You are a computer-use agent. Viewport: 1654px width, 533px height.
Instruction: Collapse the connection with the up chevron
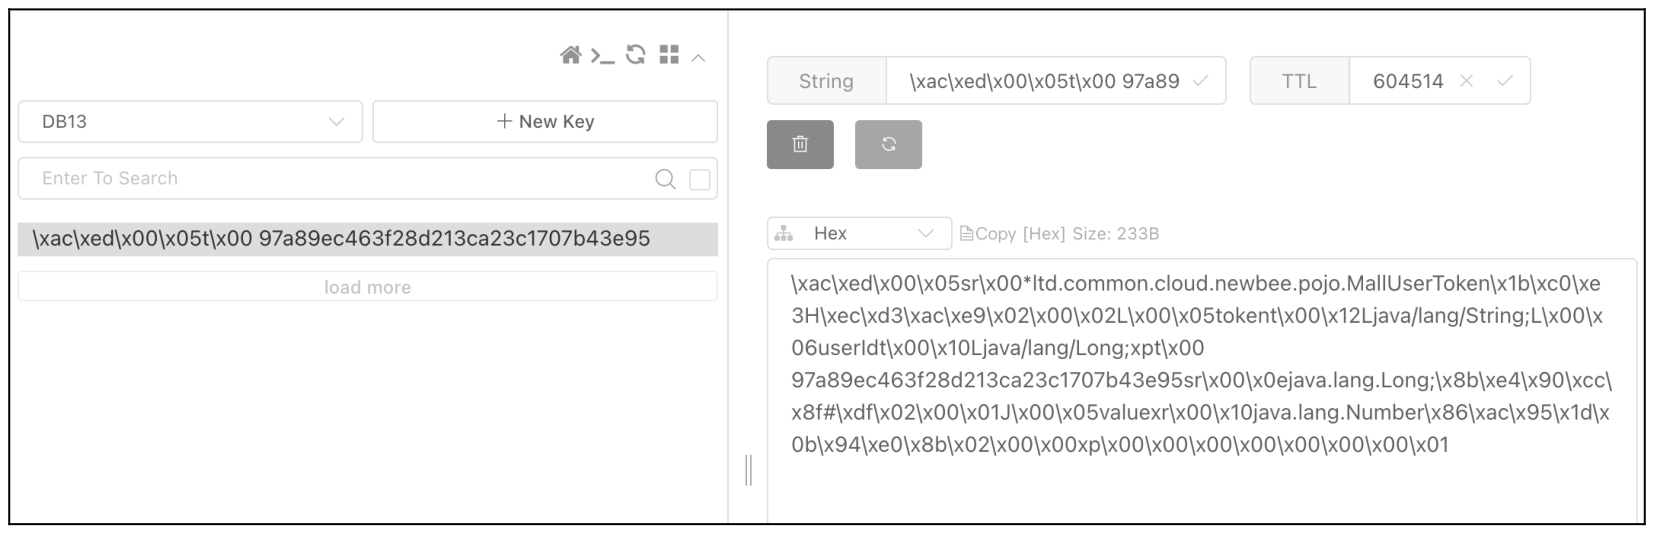699,58
